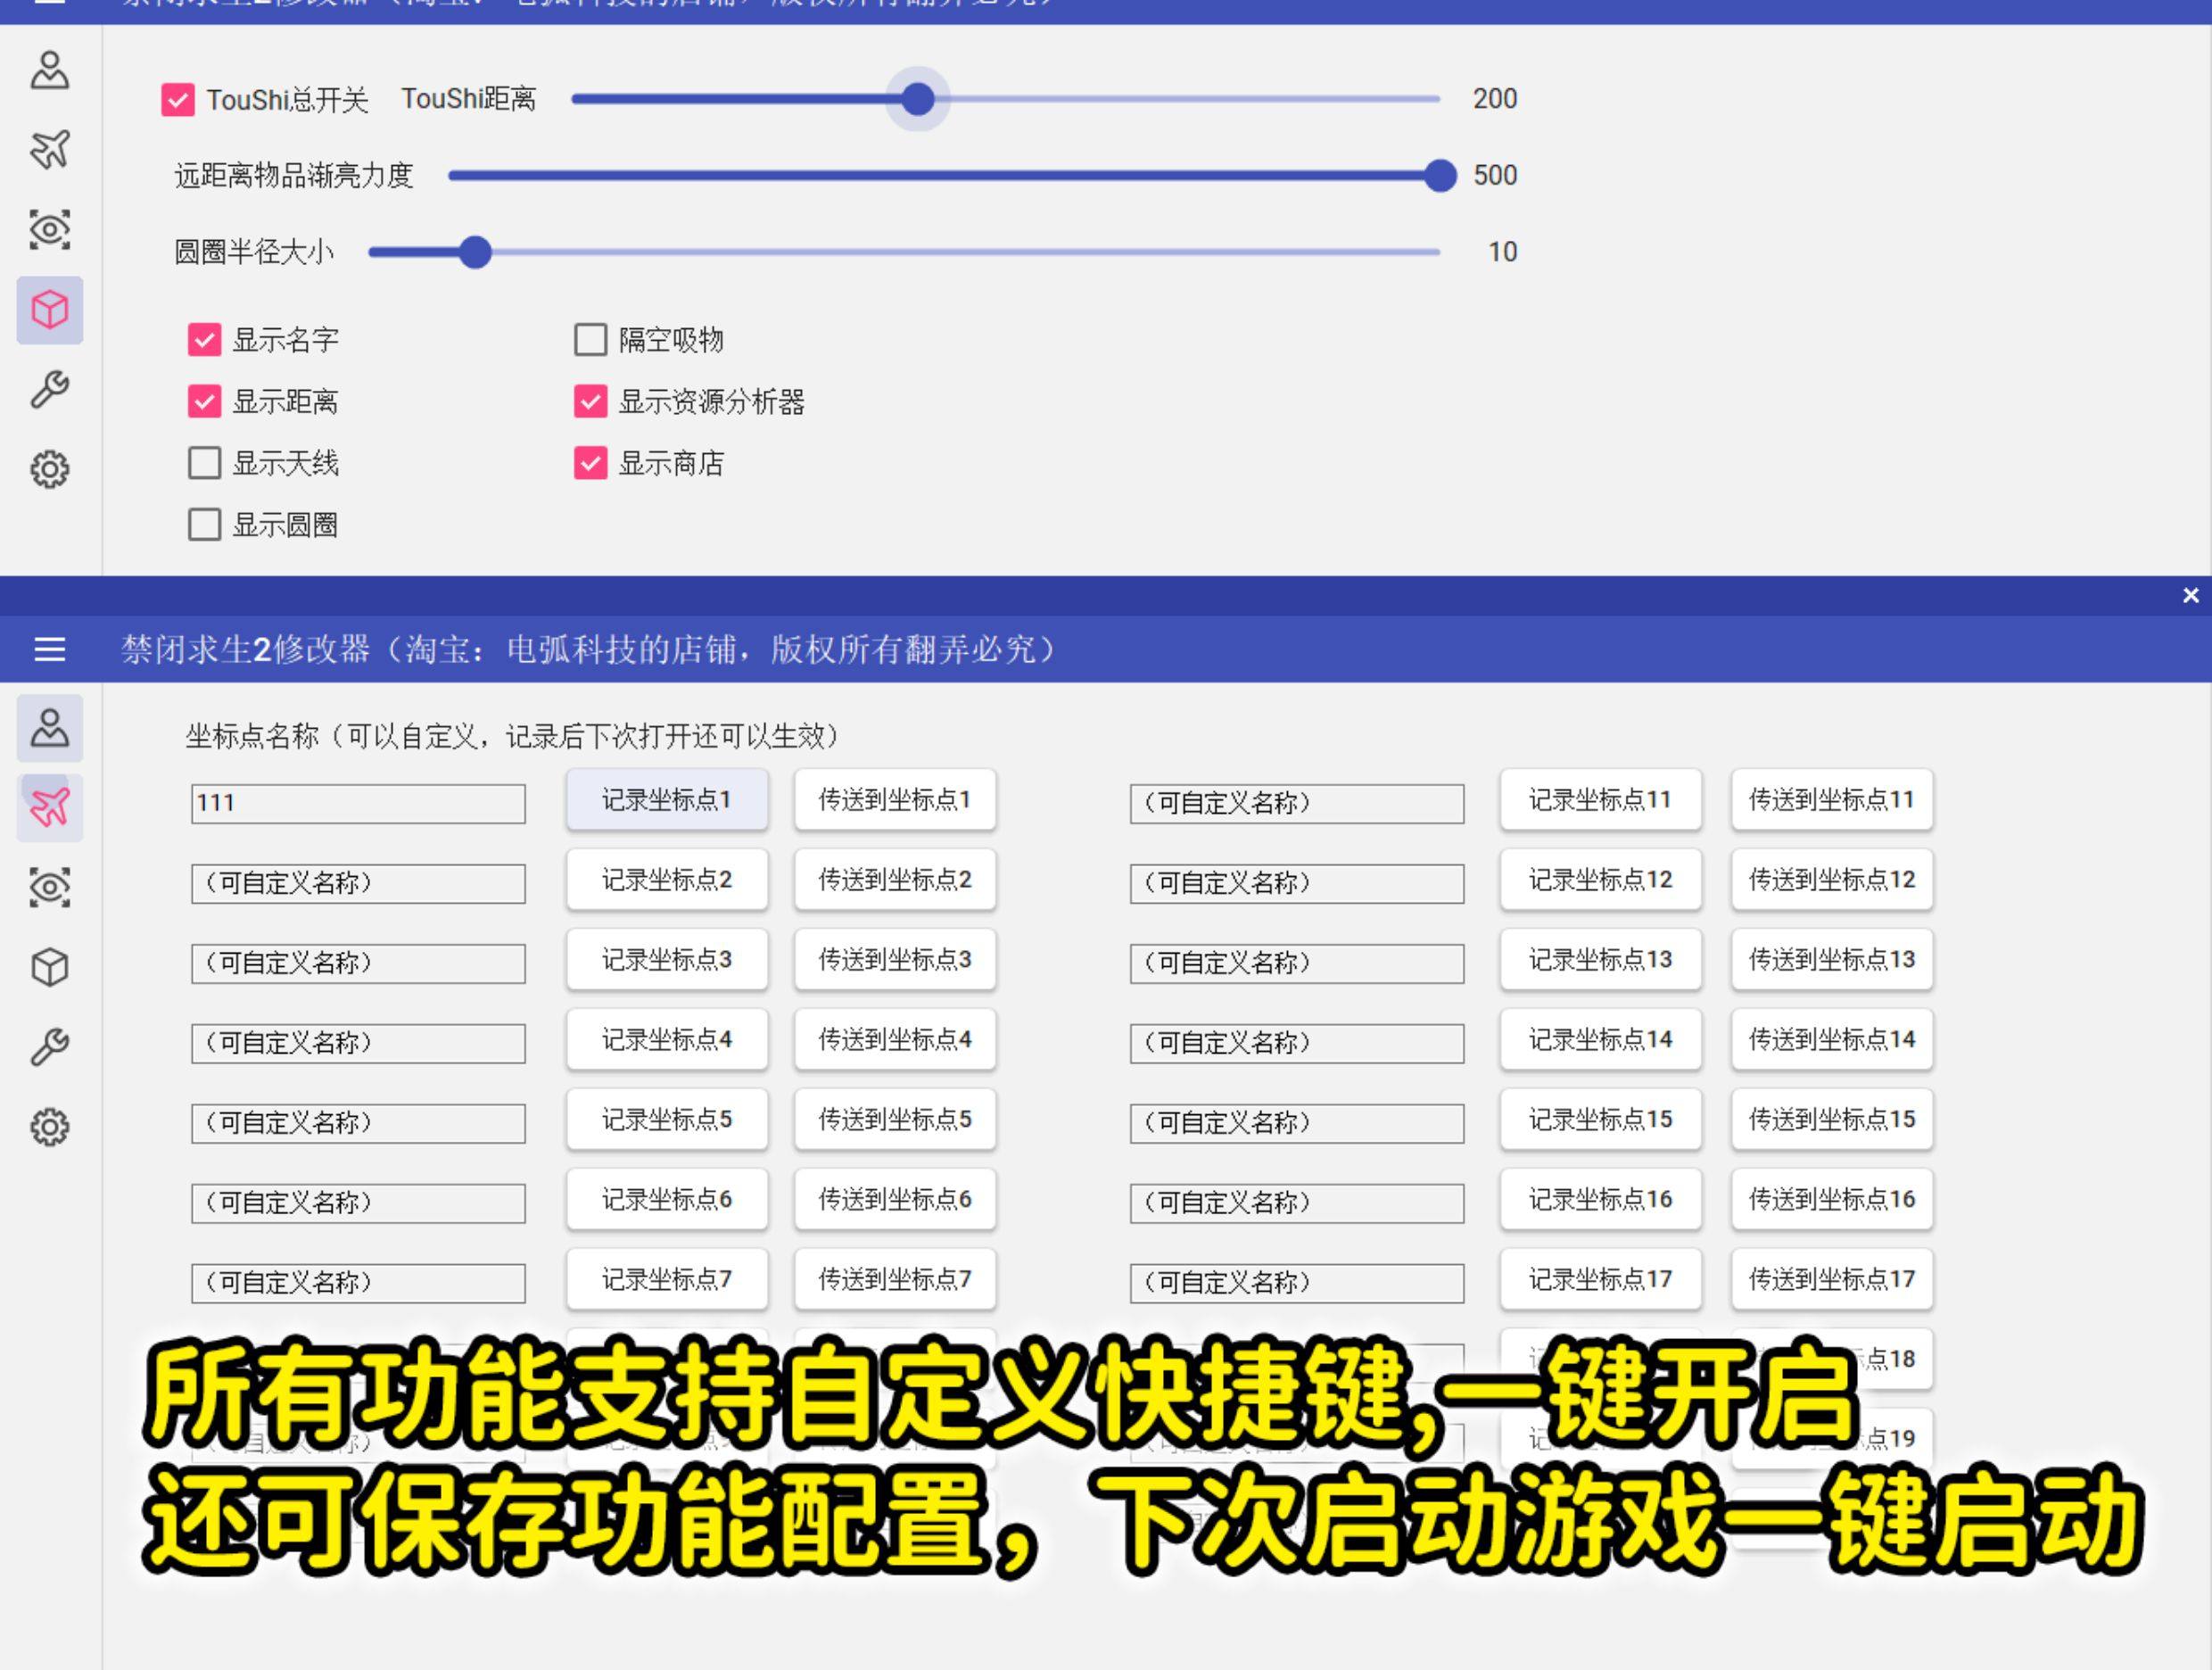Open the hamburger menu in lower window
2212x1670 pixels.
pyautogui.click(x=50, y=650)
